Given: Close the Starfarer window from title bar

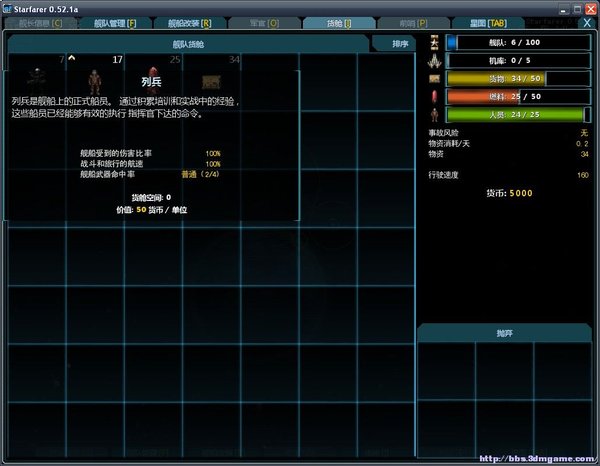Looking at the screenshot, I should coord(591,9).
